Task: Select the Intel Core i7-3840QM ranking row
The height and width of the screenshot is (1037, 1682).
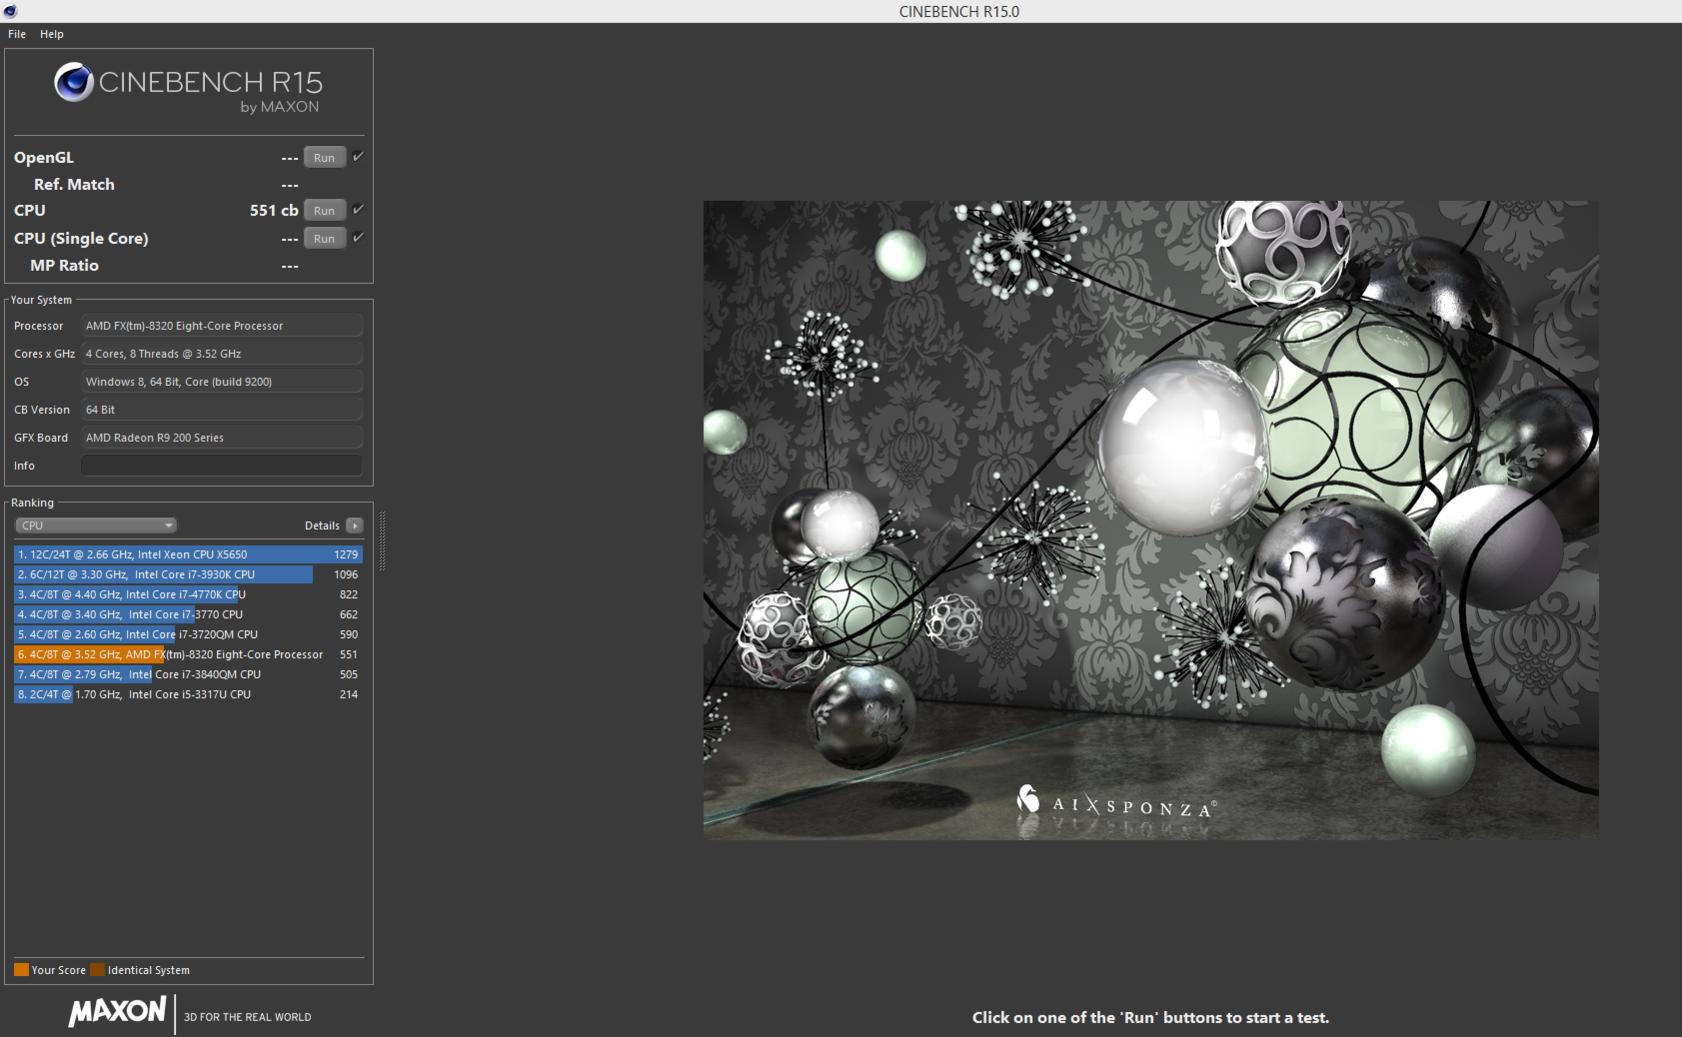Action: pos(188,674)
